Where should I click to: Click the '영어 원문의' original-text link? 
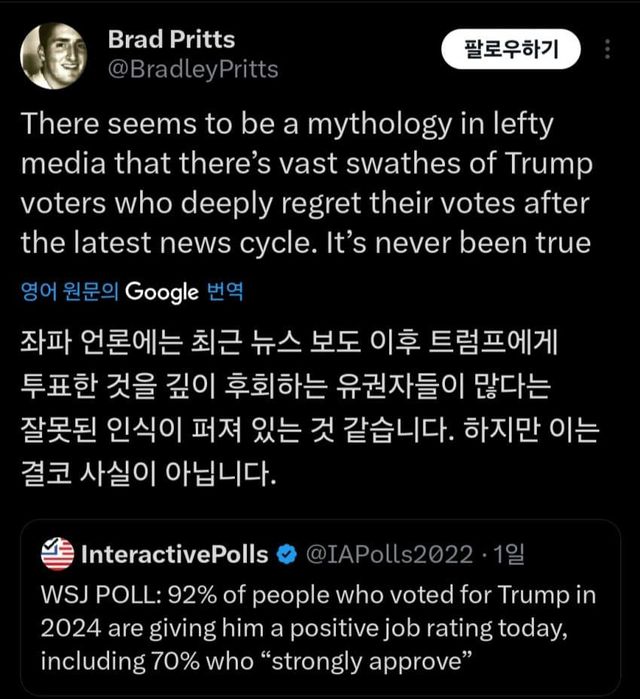point(70,292)
